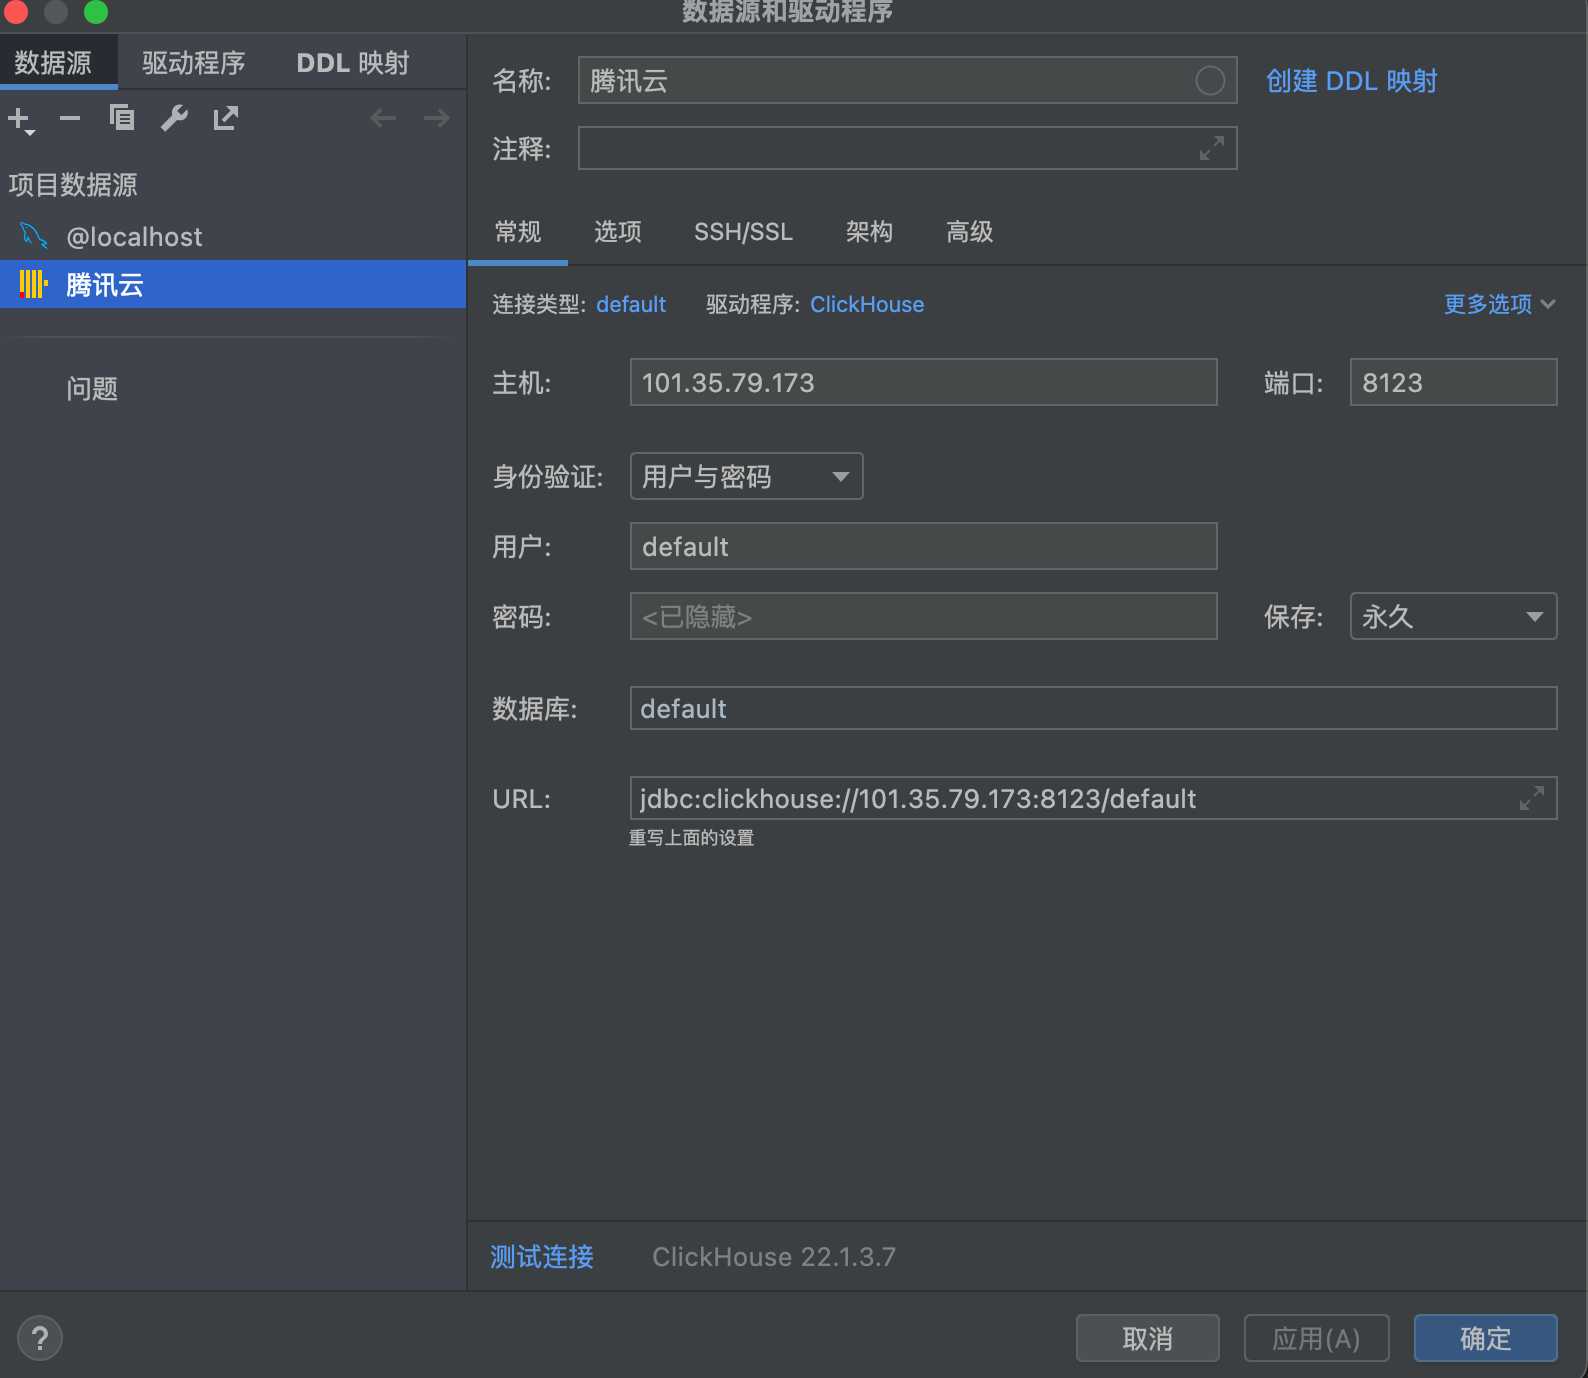Click the color circle in name field

tap(1210, 81)
